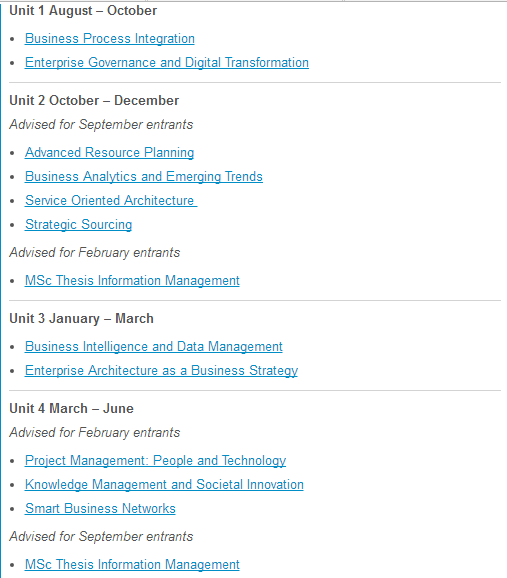Visit Knowledge Management and Societal Innovation
This screenshot has height=578, width=507.
tap(164, 484)
